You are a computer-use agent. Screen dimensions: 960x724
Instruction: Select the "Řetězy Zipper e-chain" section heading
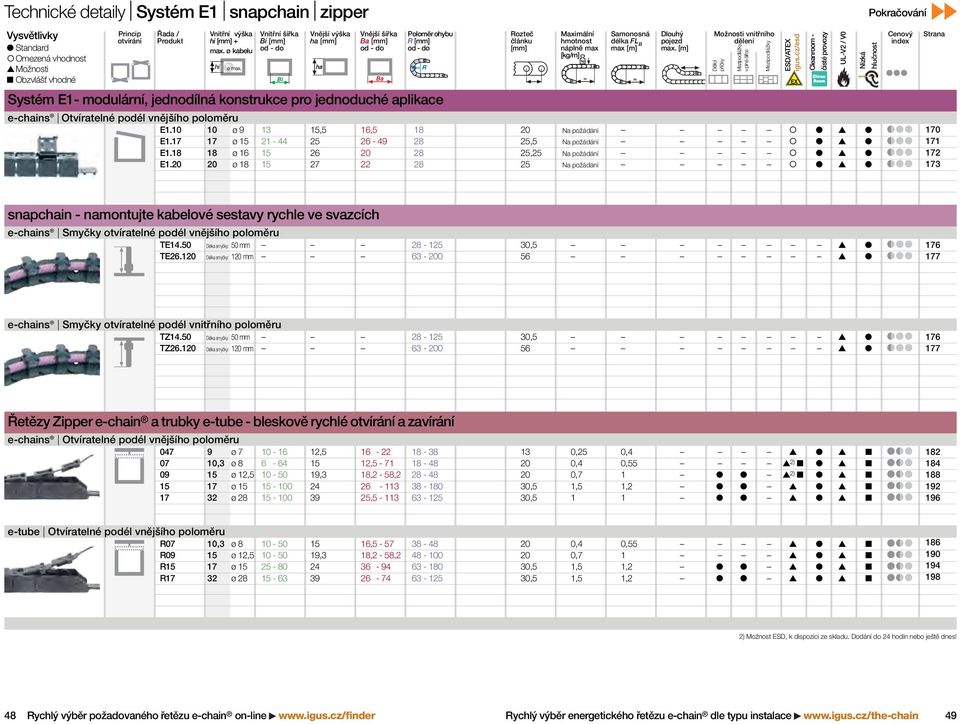coord(231,422)
